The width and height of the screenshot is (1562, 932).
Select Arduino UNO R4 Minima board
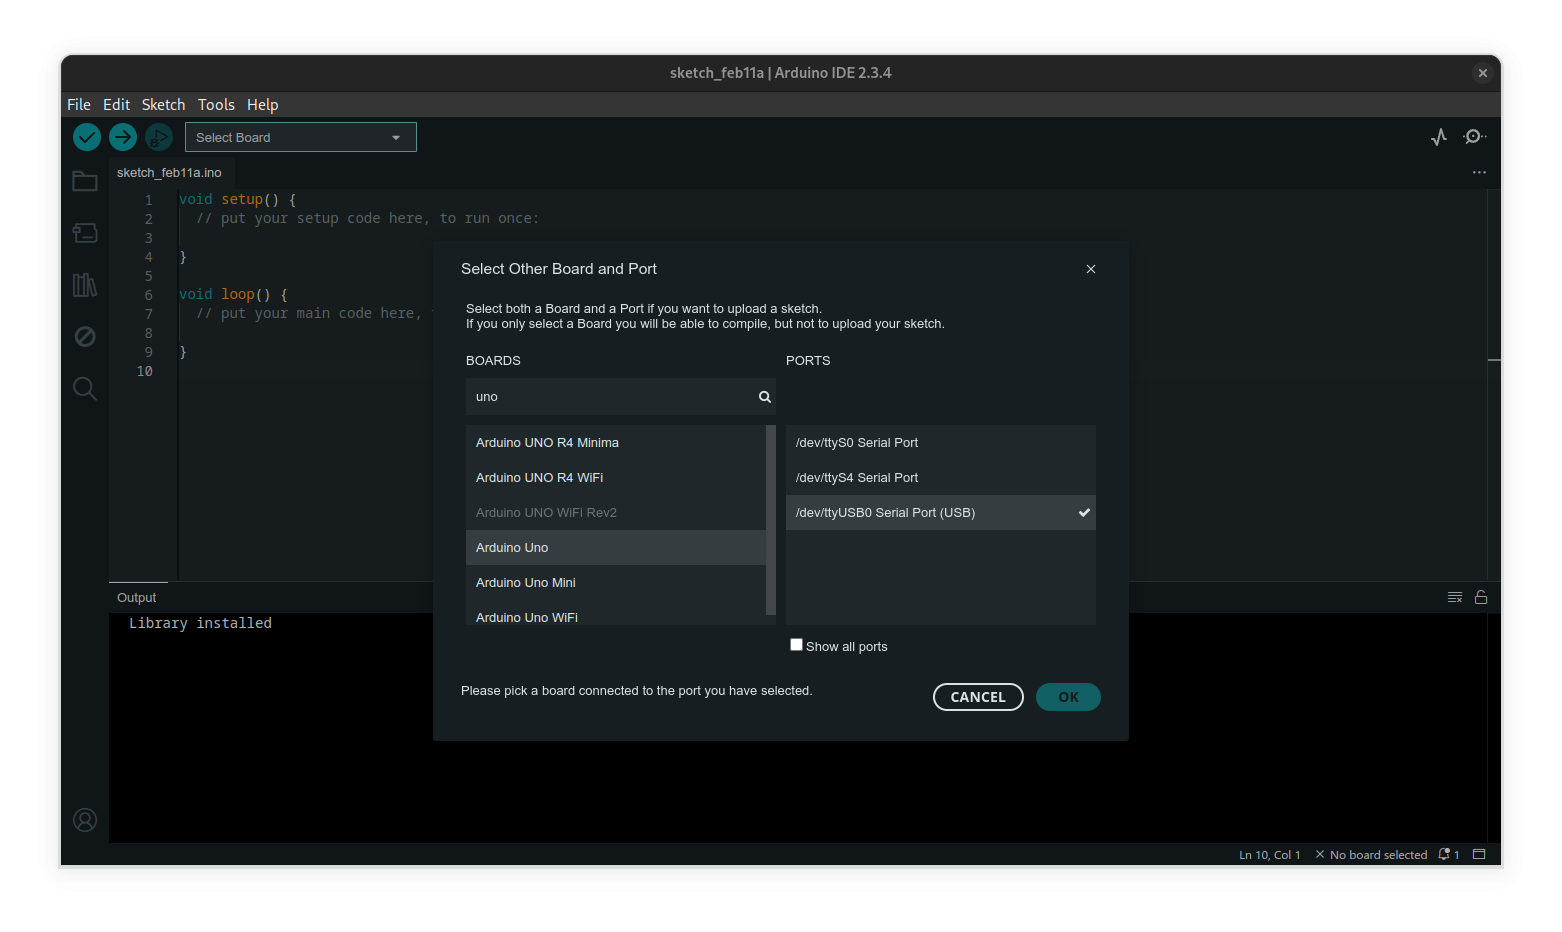pos(616,442)
